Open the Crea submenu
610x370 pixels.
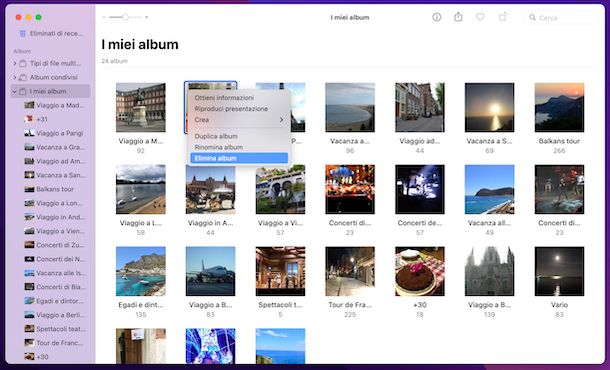coord(239,119)
